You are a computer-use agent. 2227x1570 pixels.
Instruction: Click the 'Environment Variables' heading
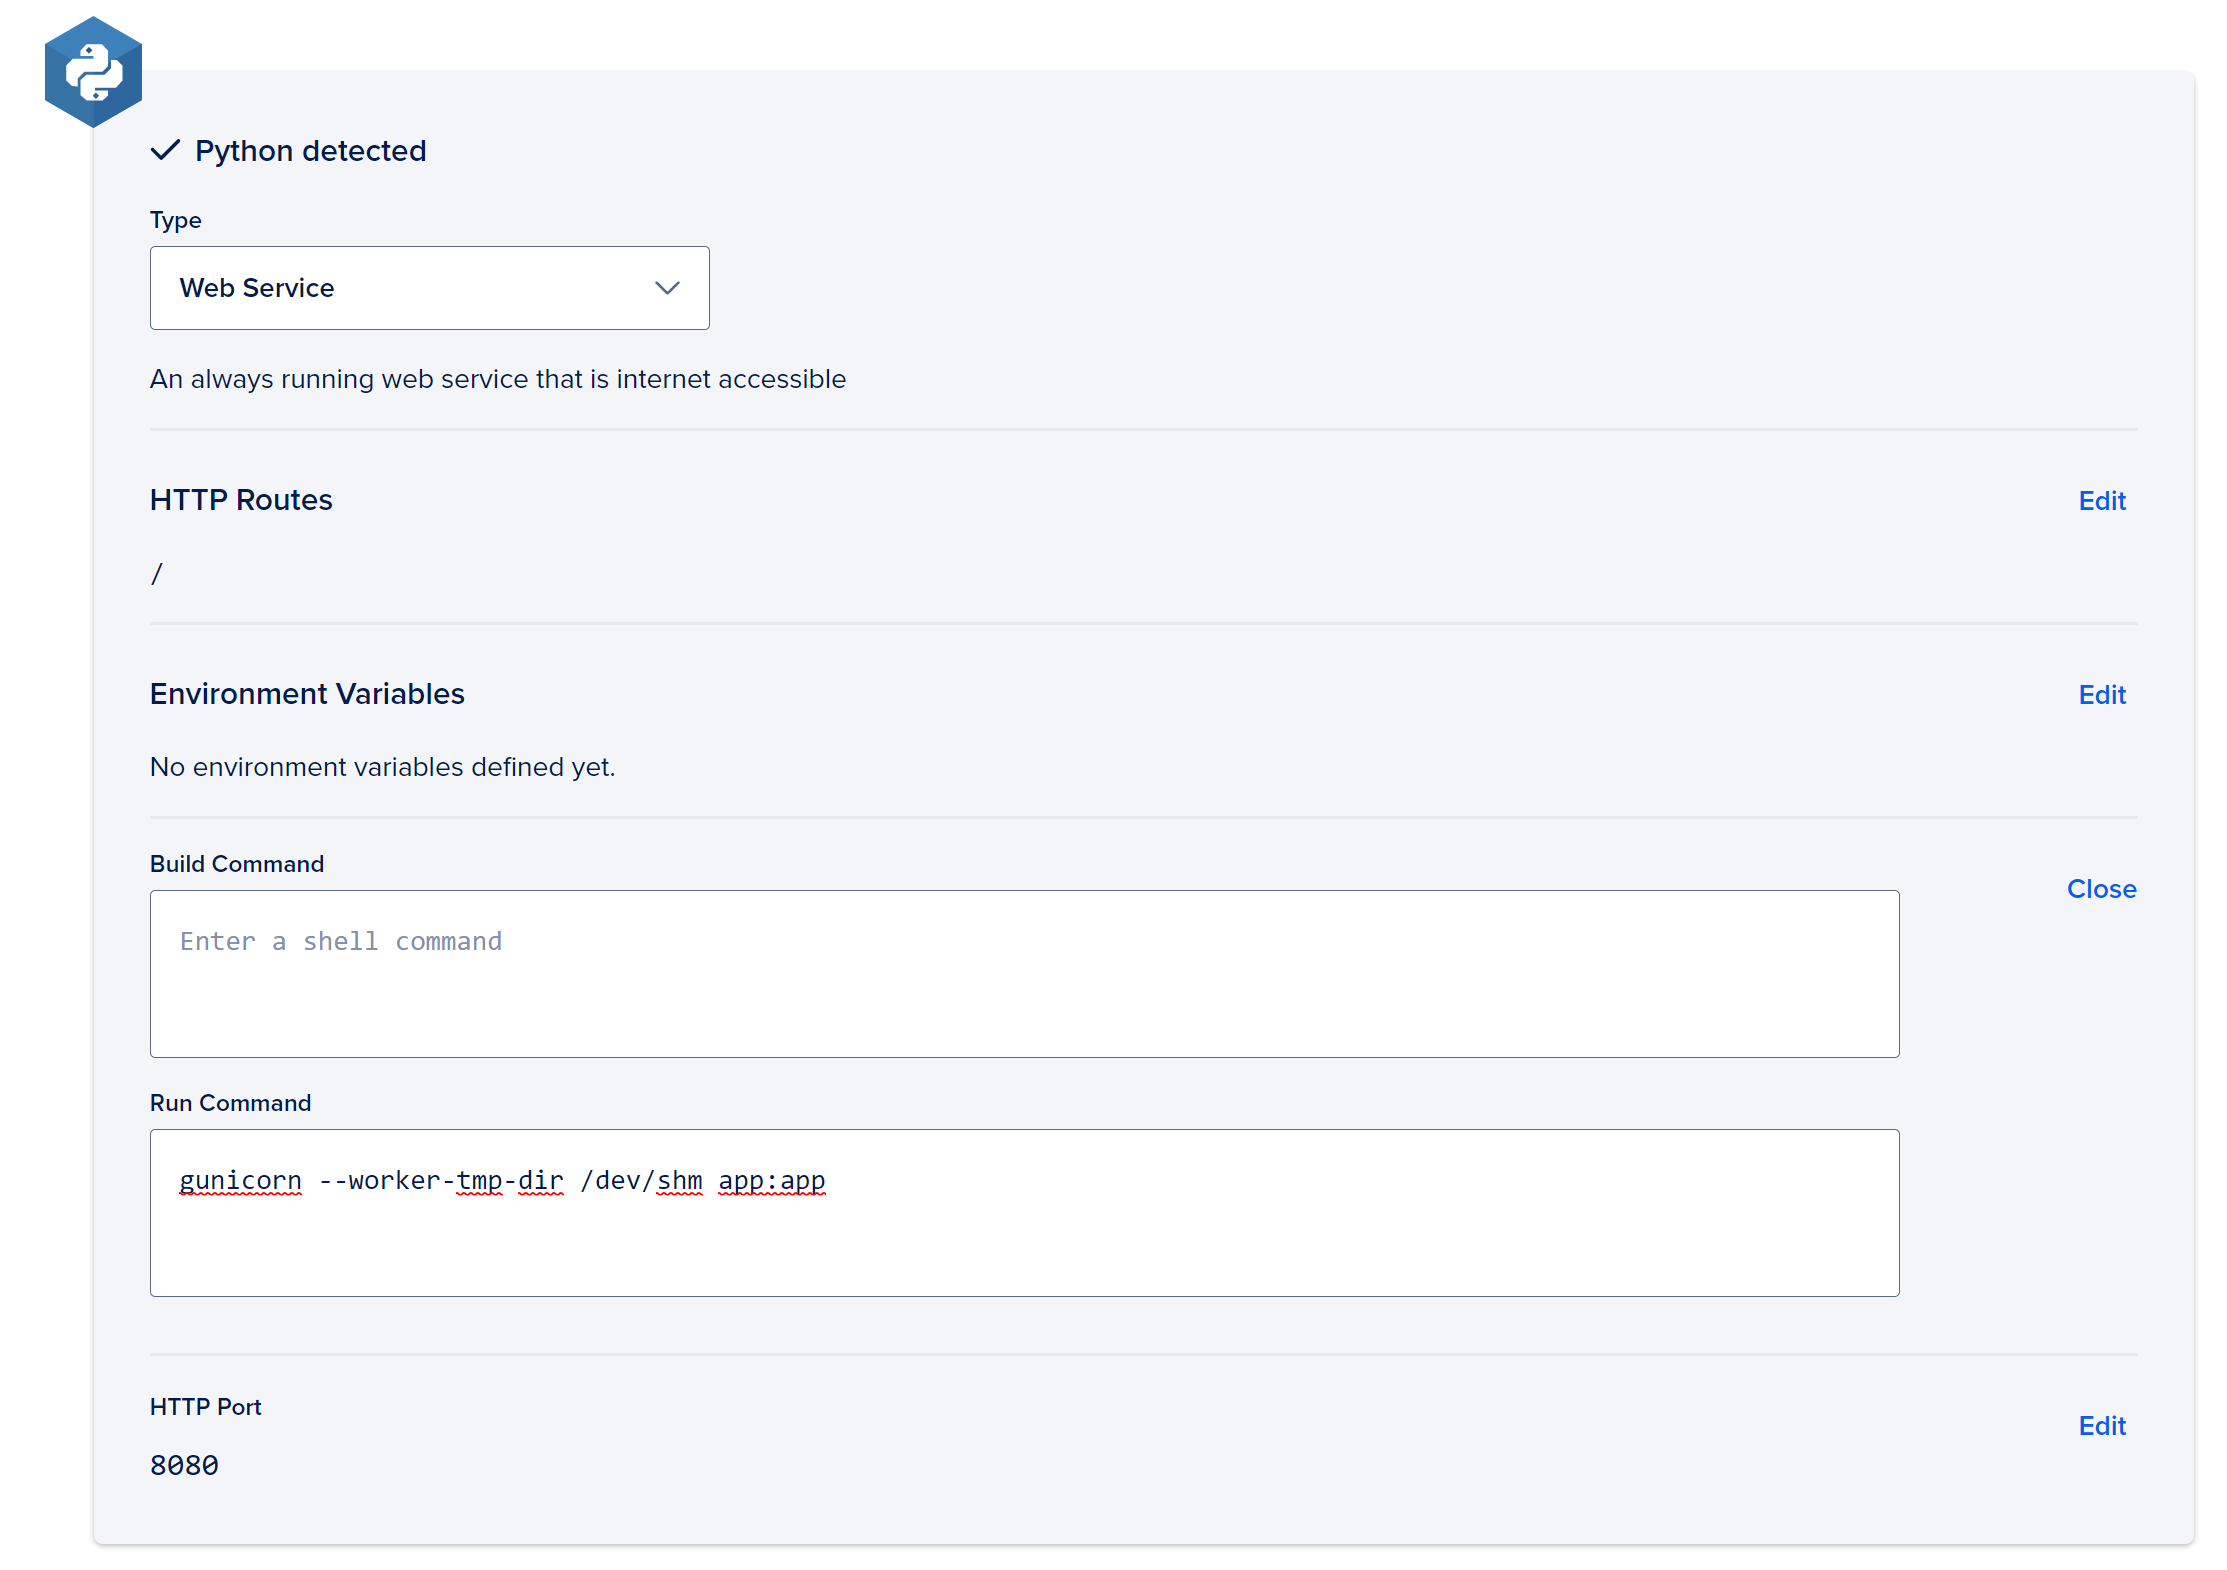pyautogui.click(x=307, y=693)
